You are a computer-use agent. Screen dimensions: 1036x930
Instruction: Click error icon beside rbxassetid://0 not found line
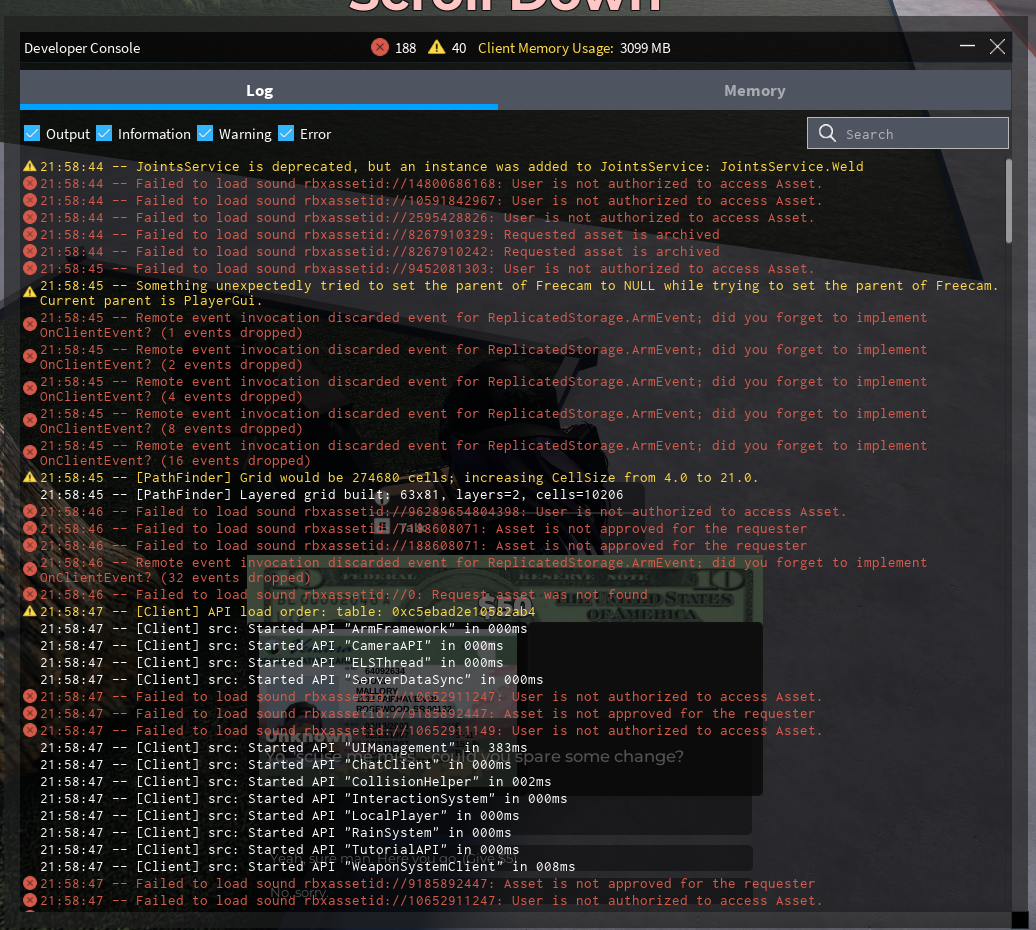pos(30,594)
